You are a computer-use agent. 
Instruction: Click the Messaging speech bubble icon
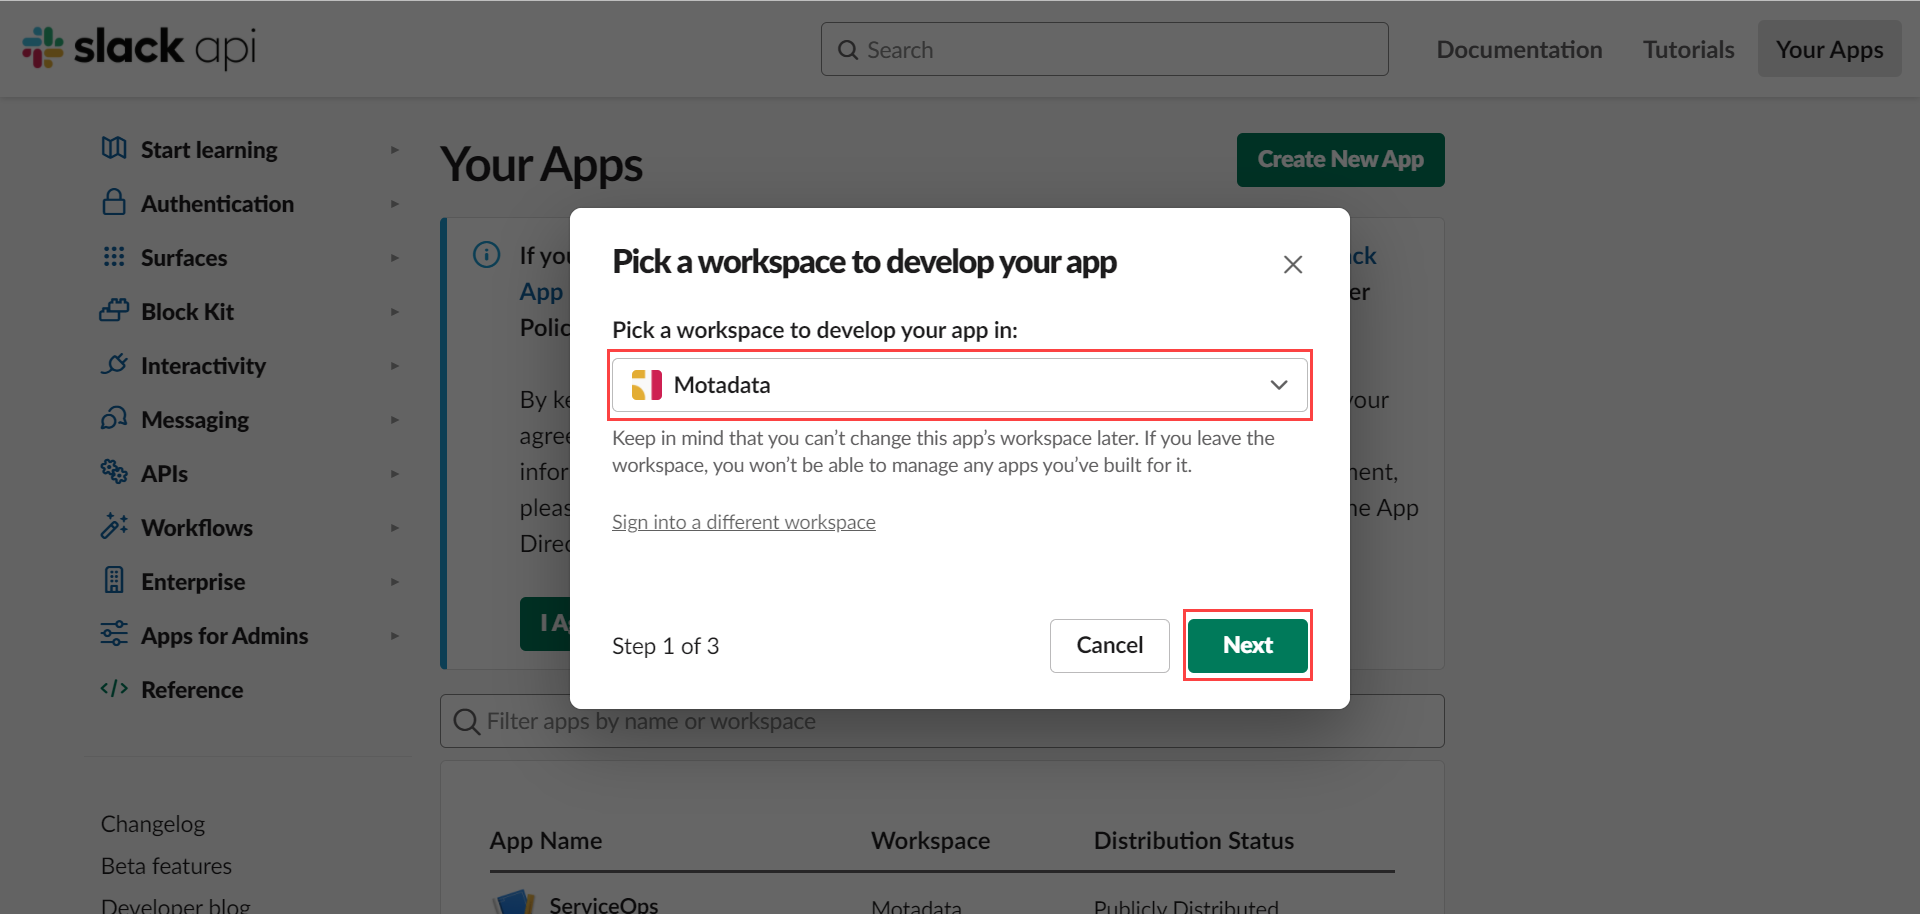click(114, 419)
